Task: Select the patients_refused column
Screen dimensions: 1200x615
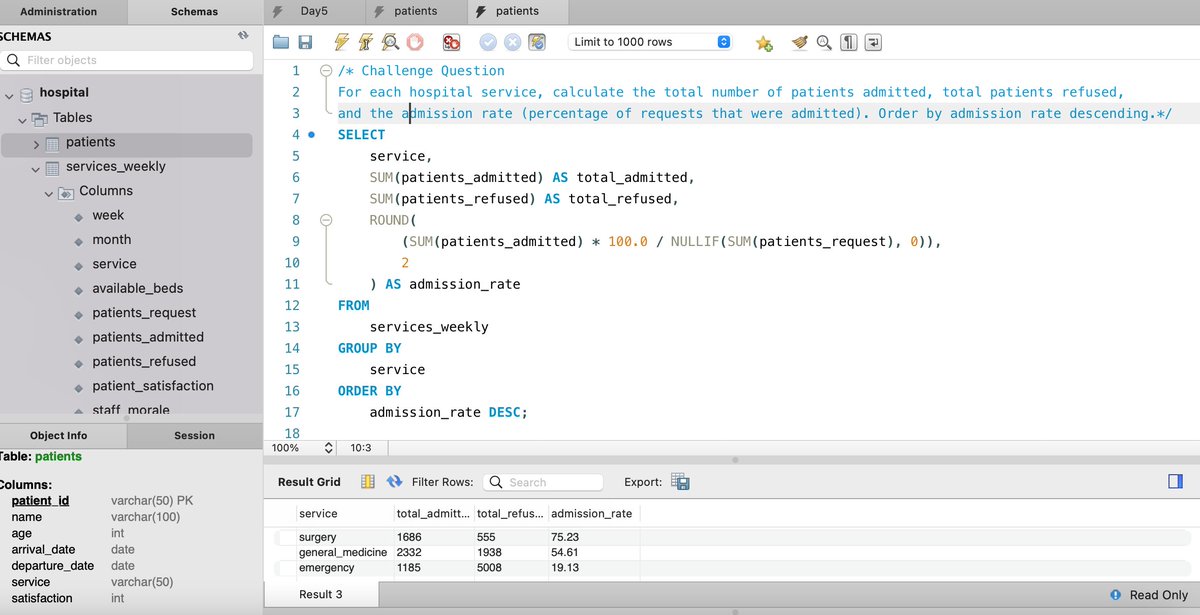Action: (x=144, y=361)
